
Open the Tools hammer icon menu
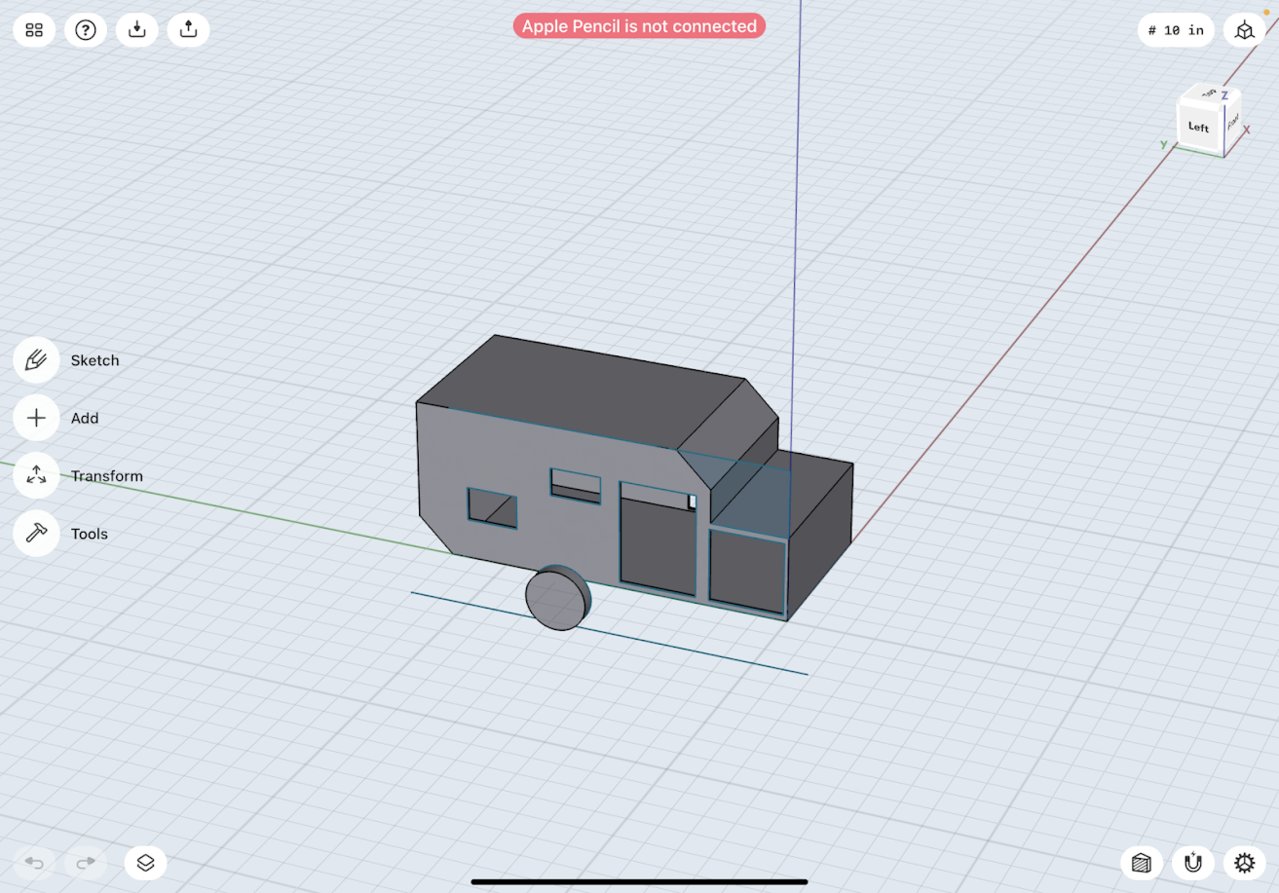37,534
